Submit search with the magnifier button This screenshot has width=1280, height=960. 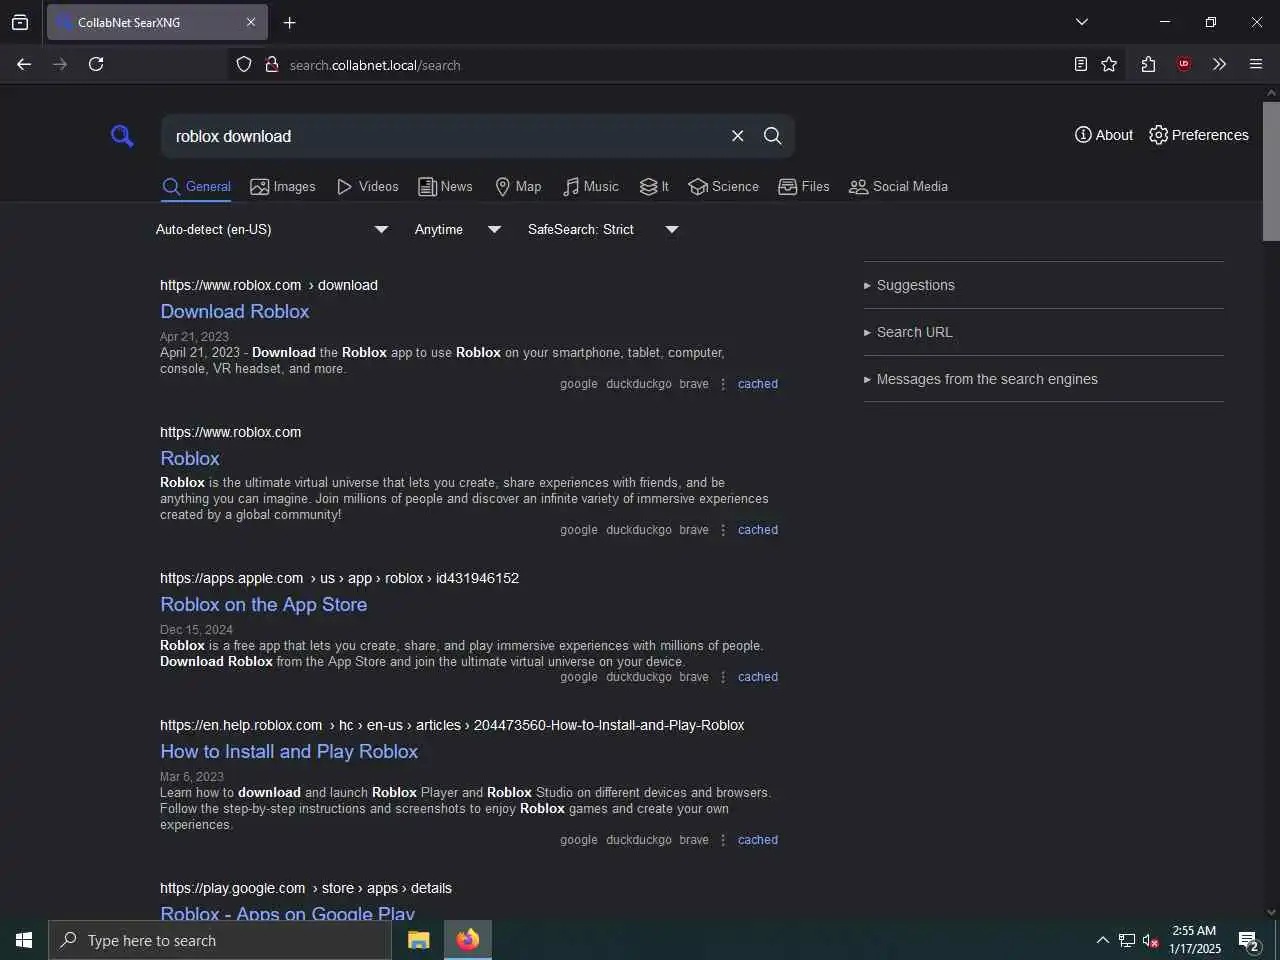pyautogui.click(x=773, y=136)
